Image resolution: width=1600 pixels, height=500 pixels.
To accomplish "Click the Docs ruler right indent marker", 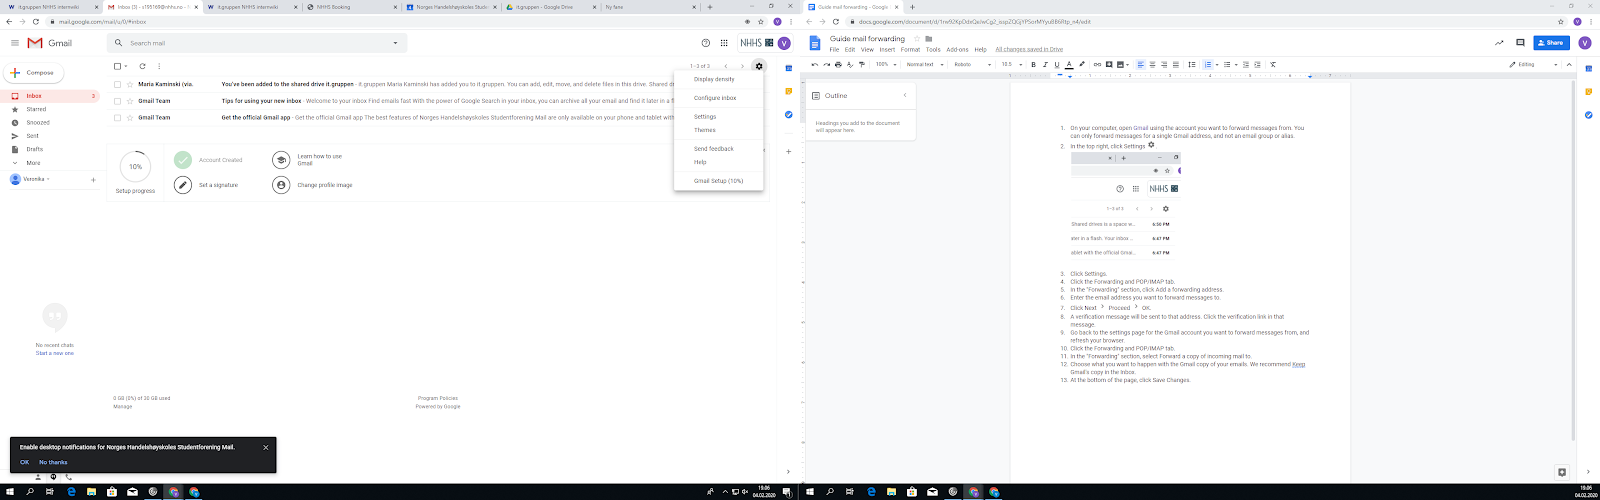I will [1310, 77].
